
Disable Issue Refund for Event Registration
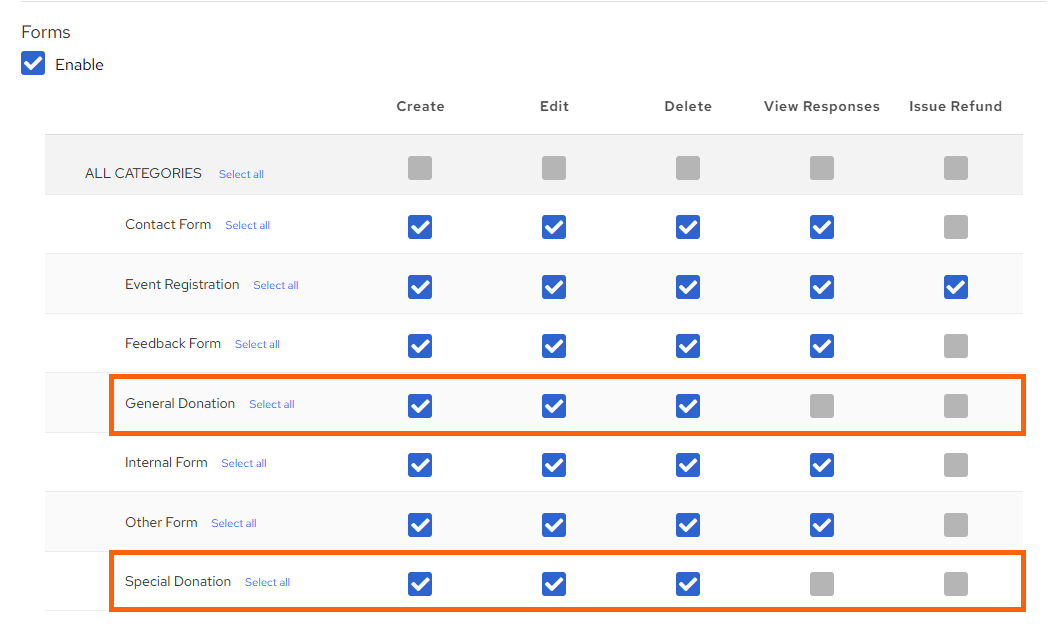point(955,287)
